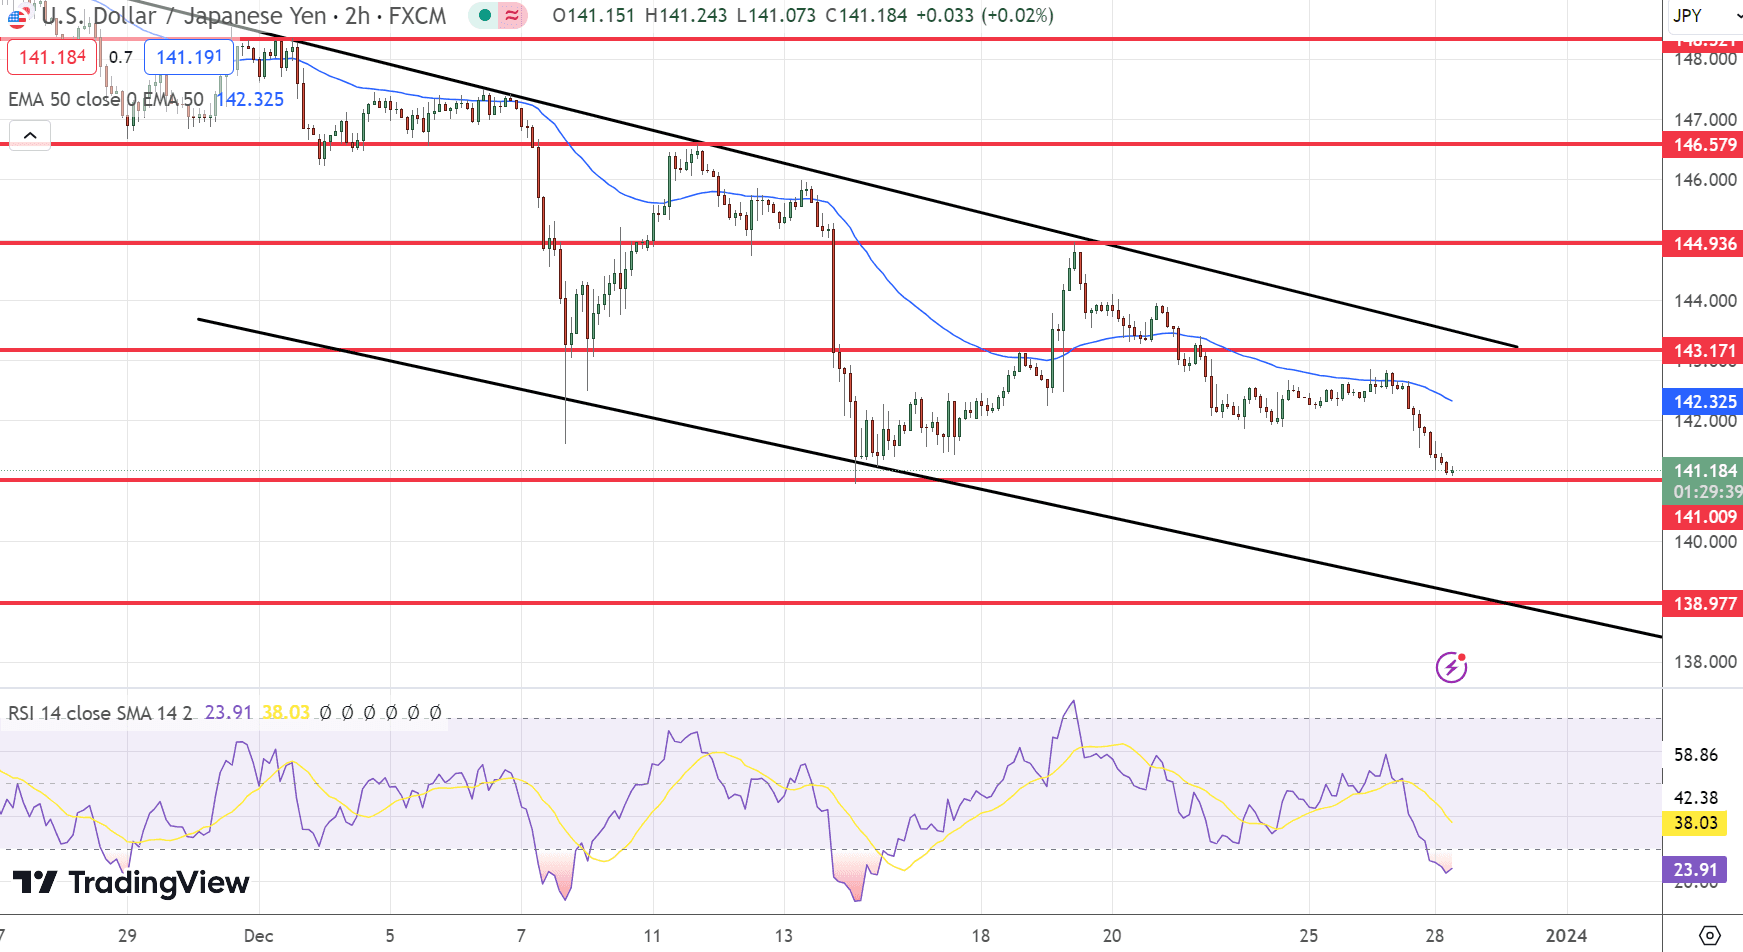
Task: Click the blue 142.325 EMA price label
Action: (x=1705, y=402)
